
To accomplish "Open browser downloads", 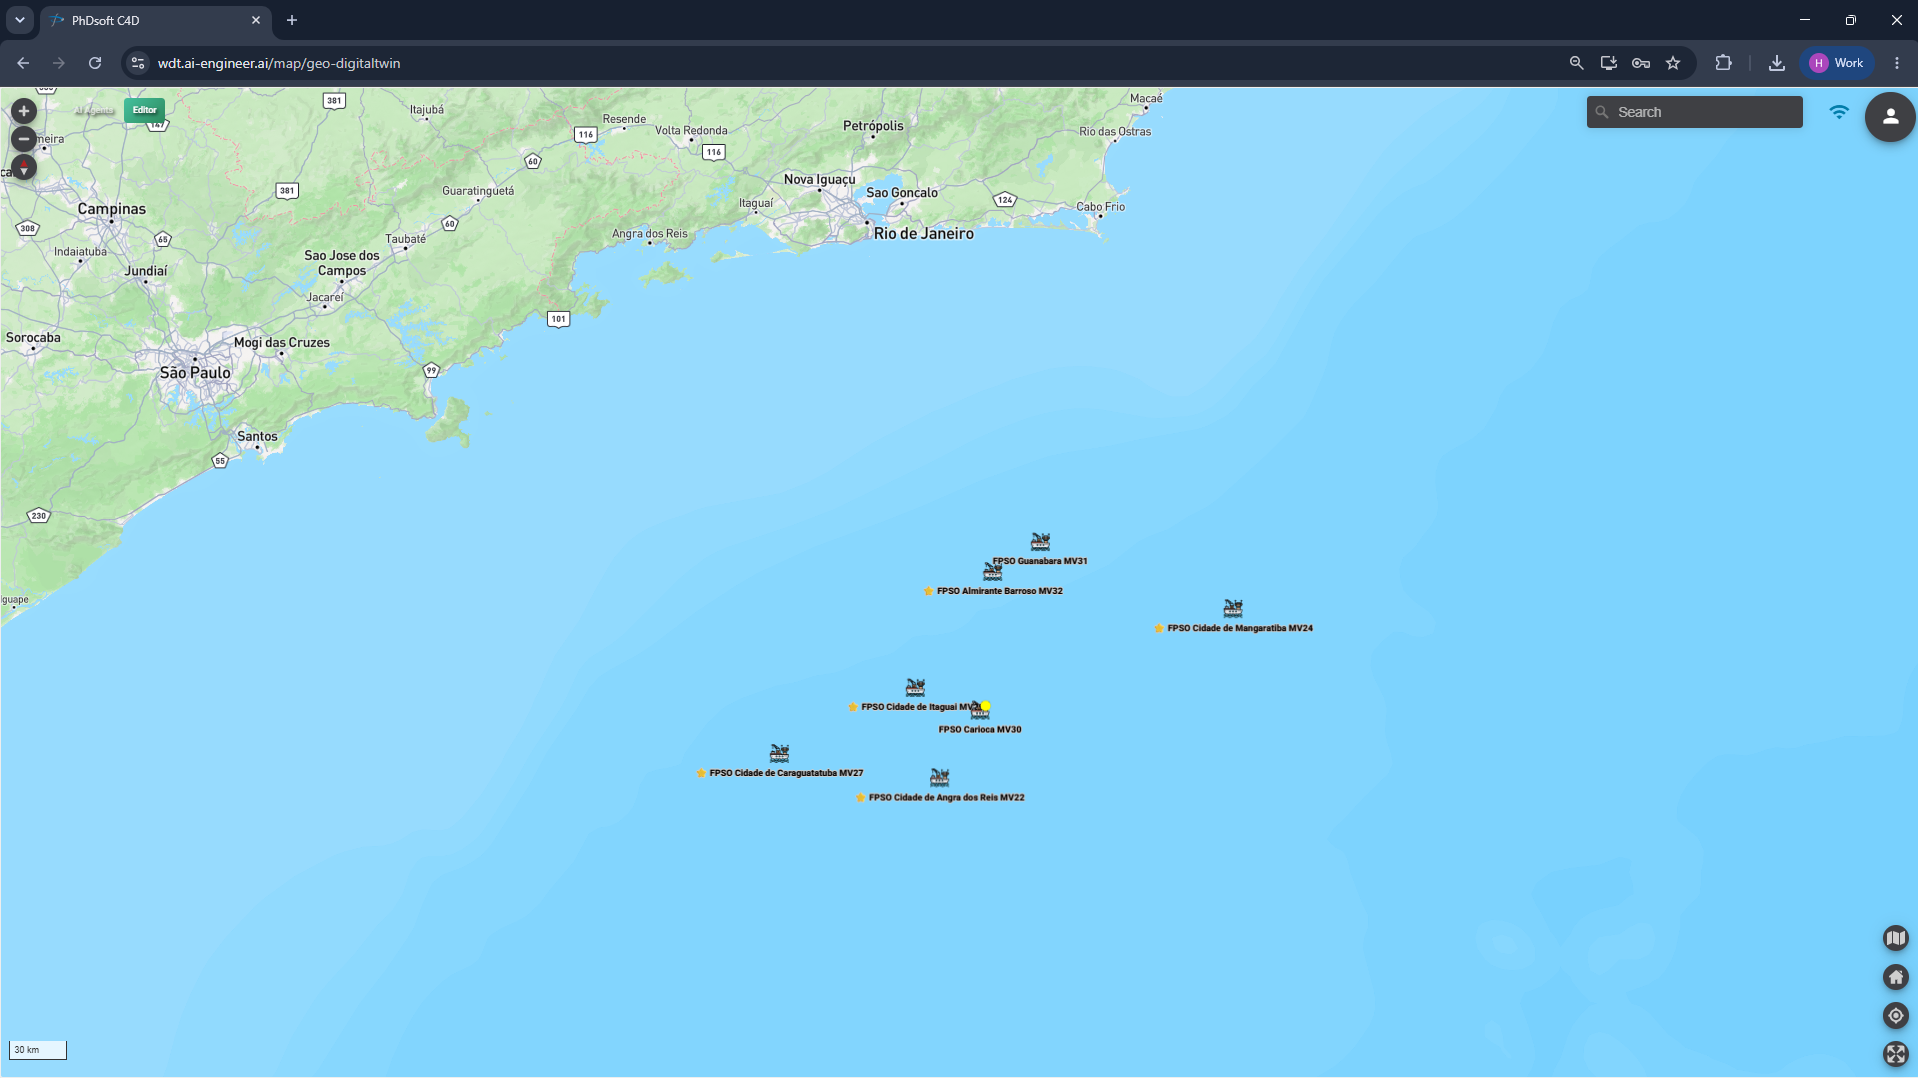I will click(x=1776, y=63).
